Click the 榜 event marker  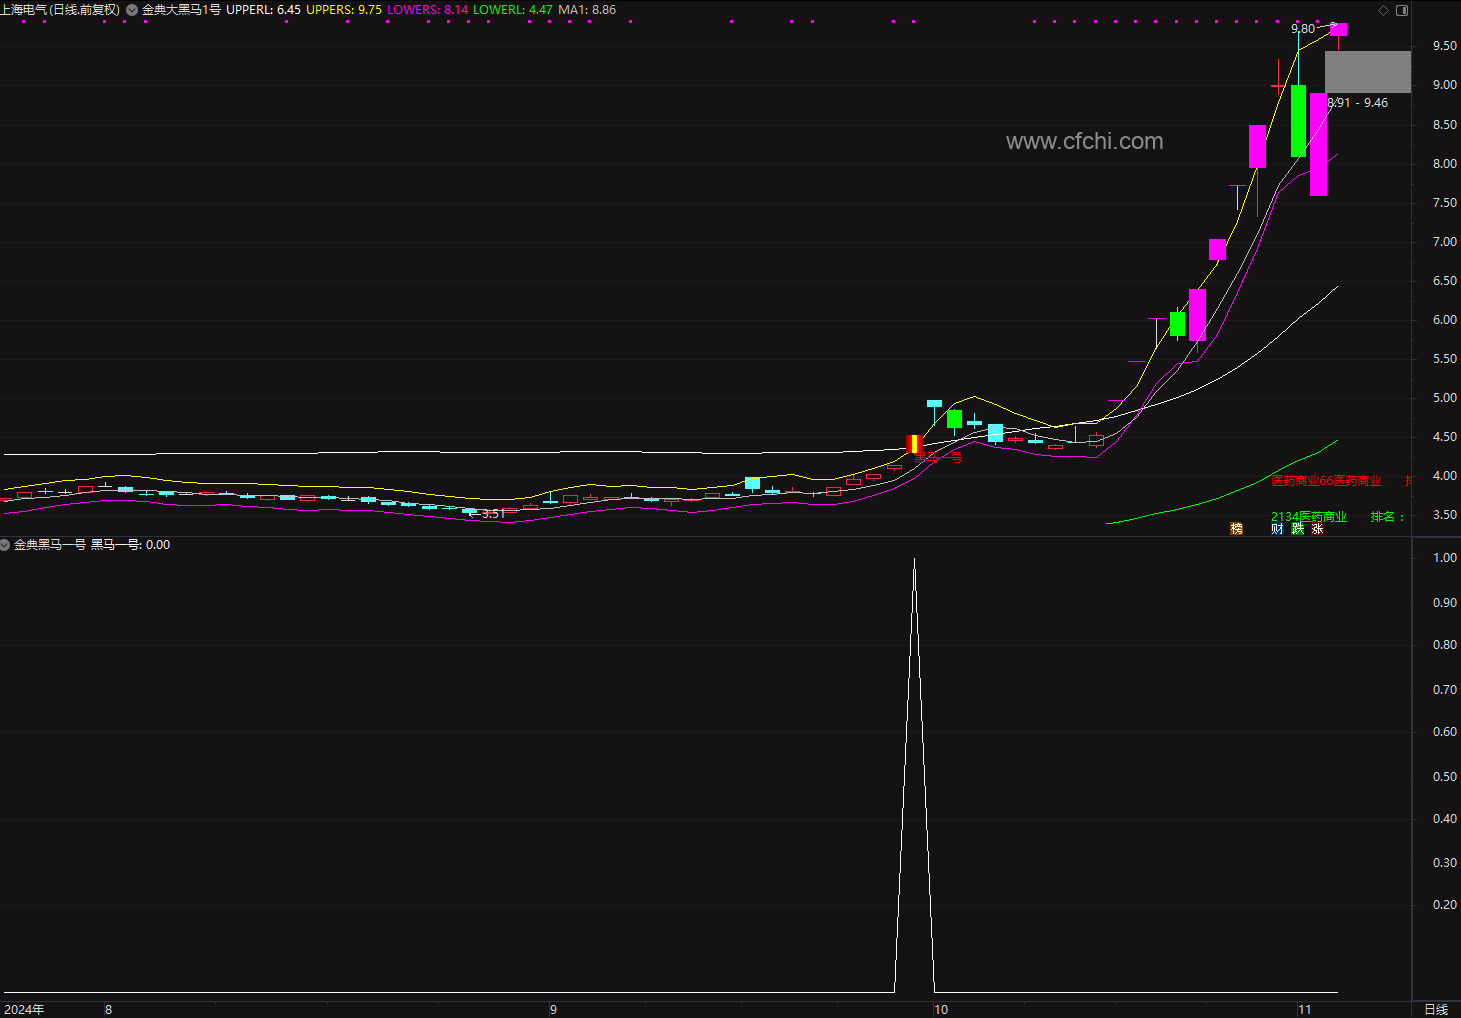[1237, 528]
